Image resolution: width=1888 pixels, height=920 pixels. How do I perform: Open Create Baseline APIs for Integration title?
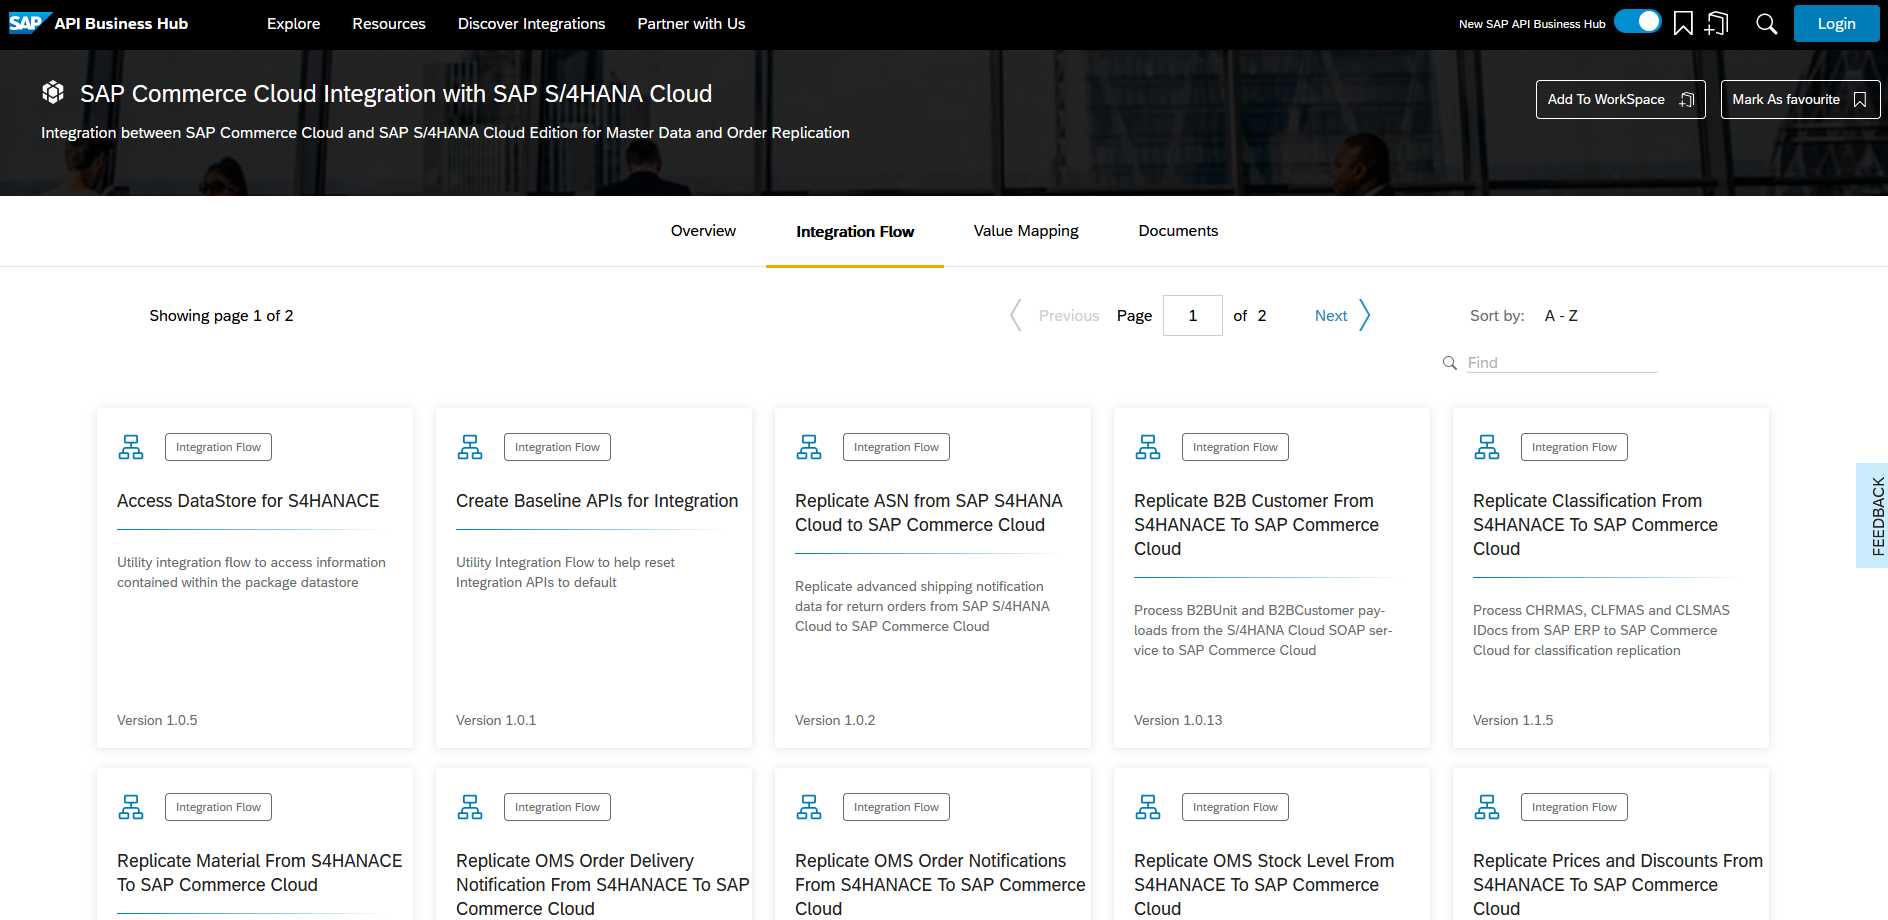tap(597, 501)
